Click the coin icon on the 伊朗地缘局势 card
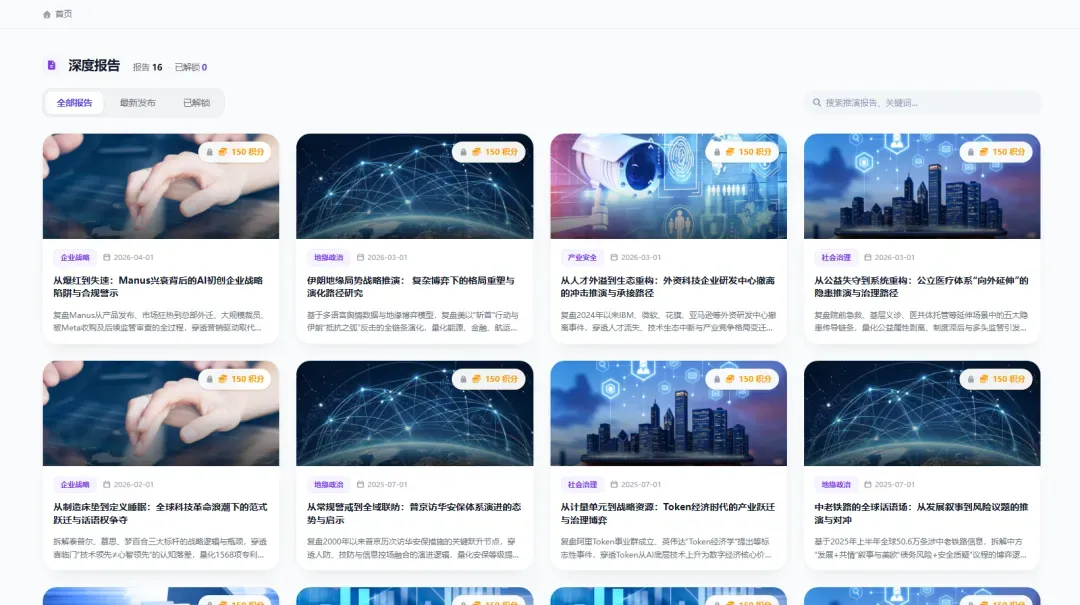 476,152
